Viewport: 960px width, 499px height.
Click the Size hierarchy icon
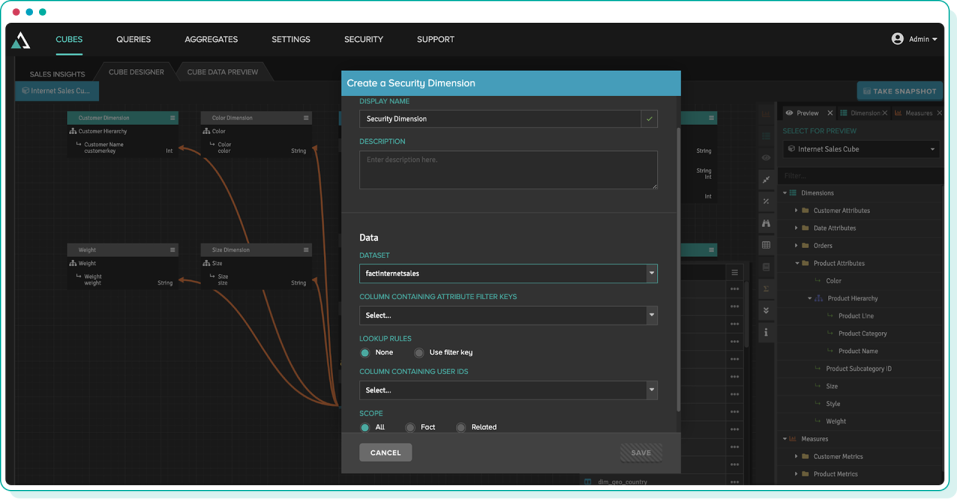pyautogui.click(x=206, y=263)
